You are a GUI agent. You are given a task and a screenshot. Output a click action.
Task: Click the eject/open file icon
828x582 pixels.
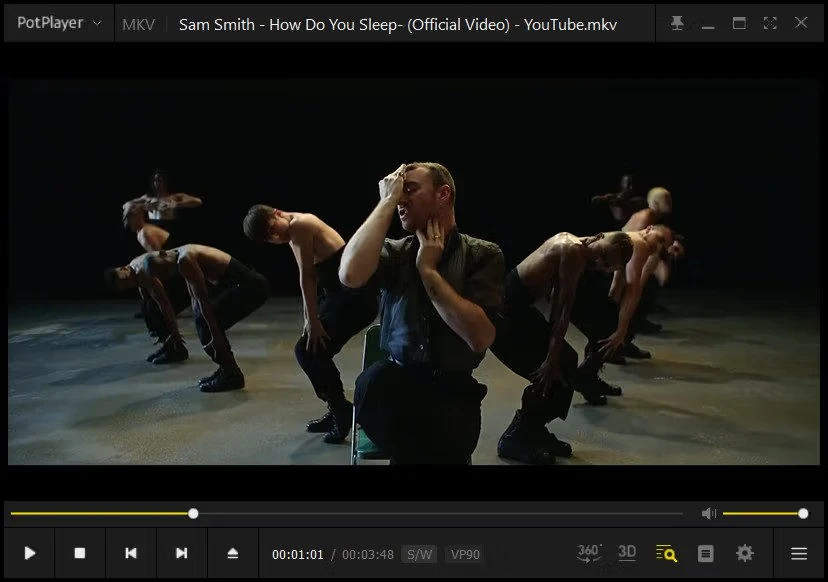232,553
